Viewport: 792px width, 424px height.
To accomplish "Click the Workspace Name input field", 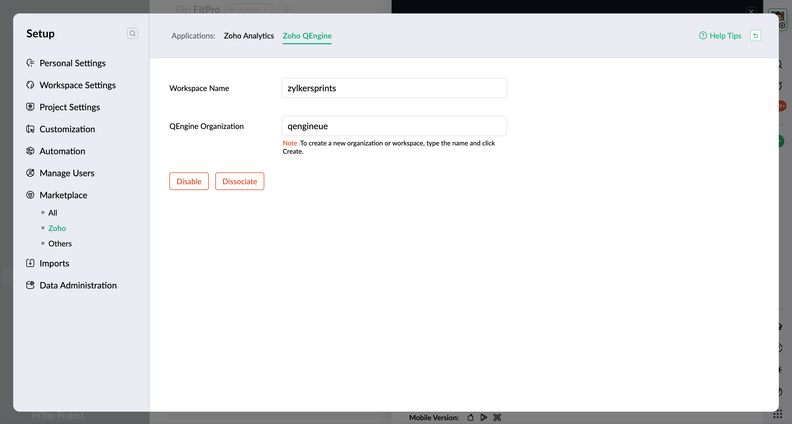I will [x=394, y=88].
